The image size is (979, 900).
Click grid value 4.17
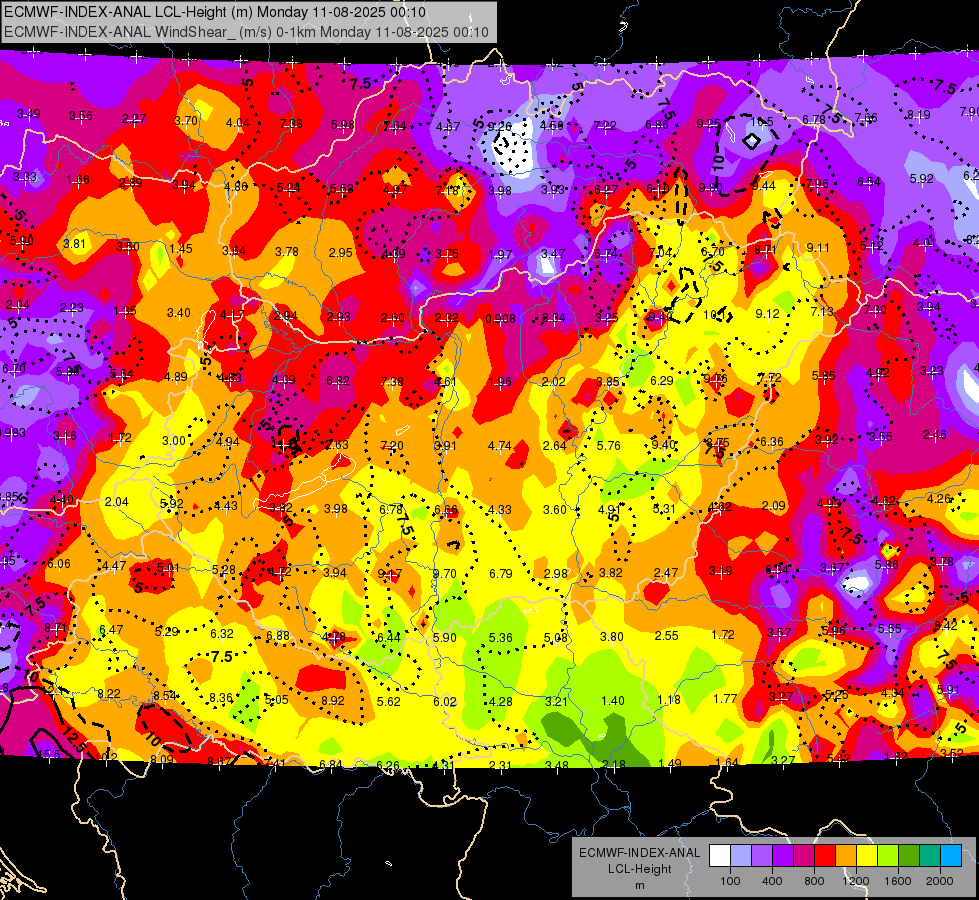(x=232, y=314)
